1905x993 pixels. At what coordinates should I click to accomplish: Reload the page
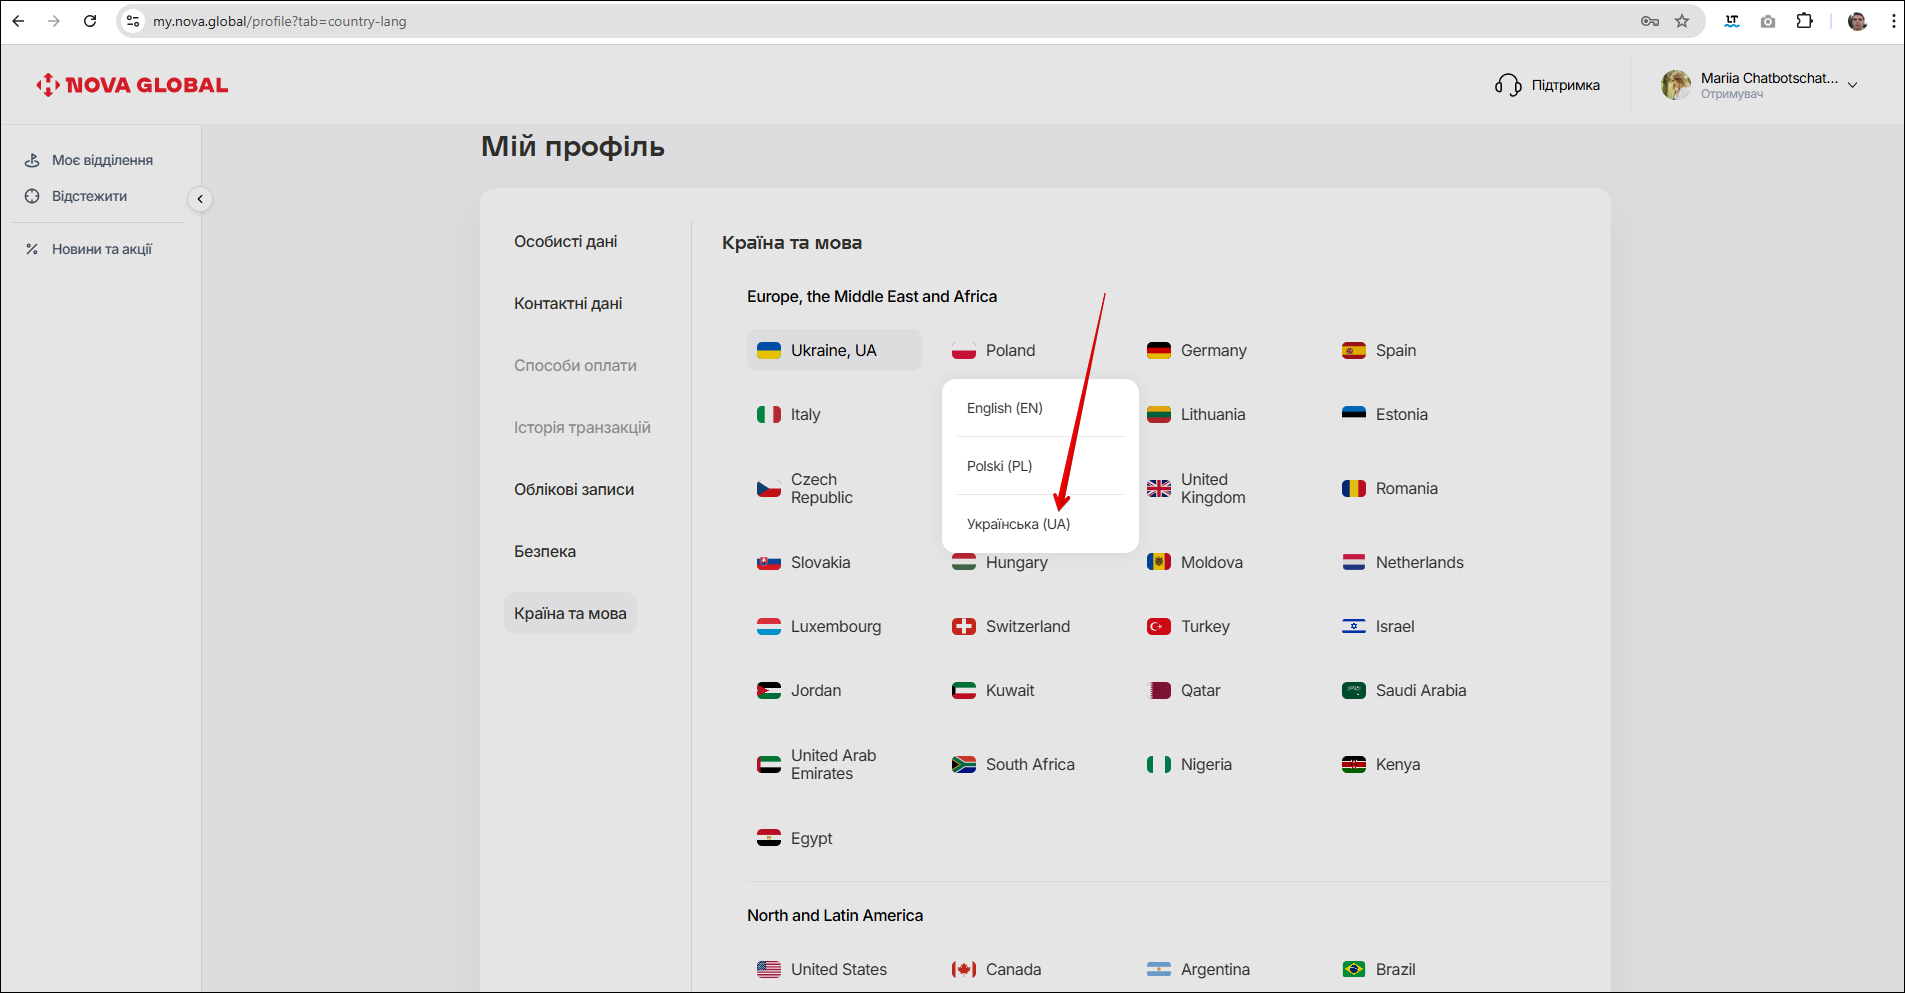click(90, 21)
